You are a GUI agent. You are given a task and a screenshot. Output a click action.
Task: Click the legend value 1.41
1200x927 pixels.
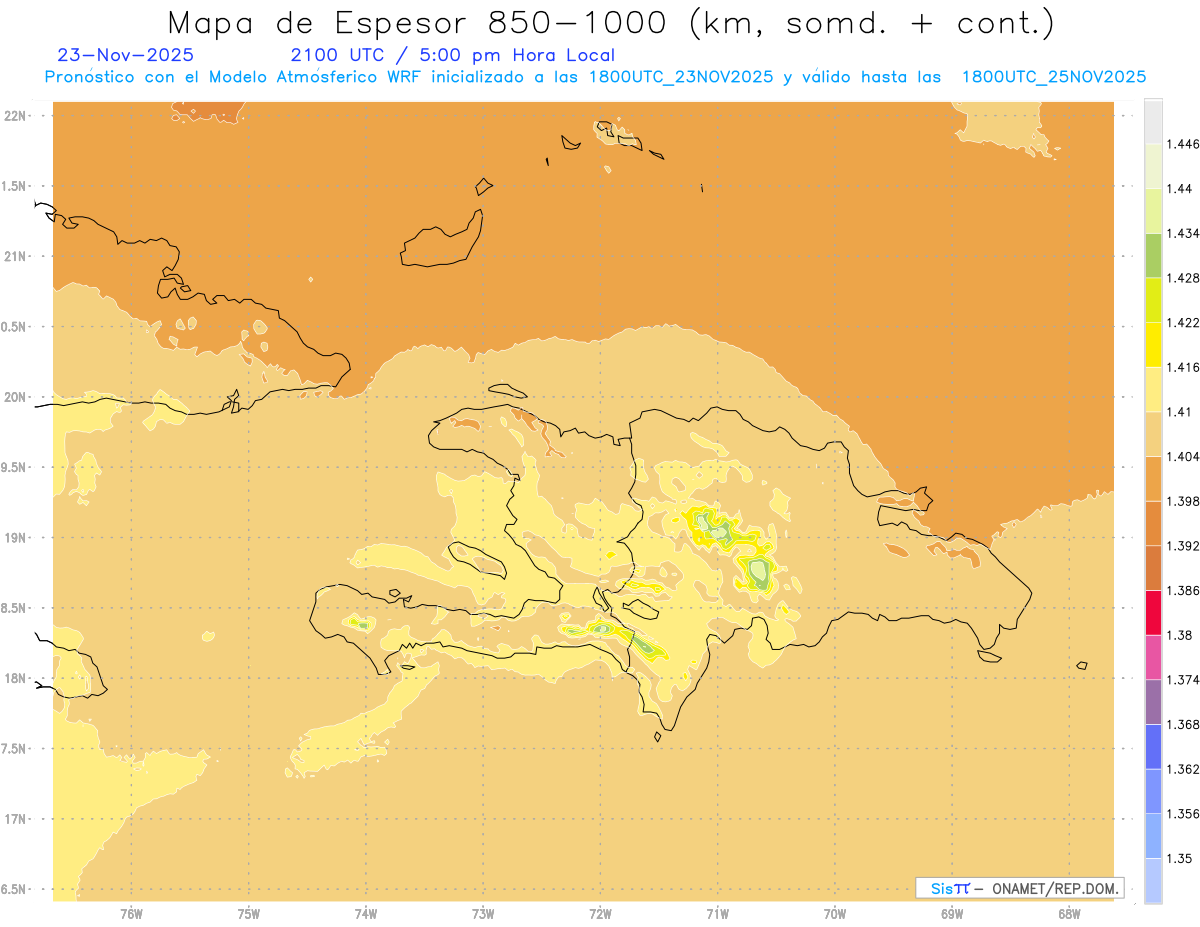point(1179,411)
